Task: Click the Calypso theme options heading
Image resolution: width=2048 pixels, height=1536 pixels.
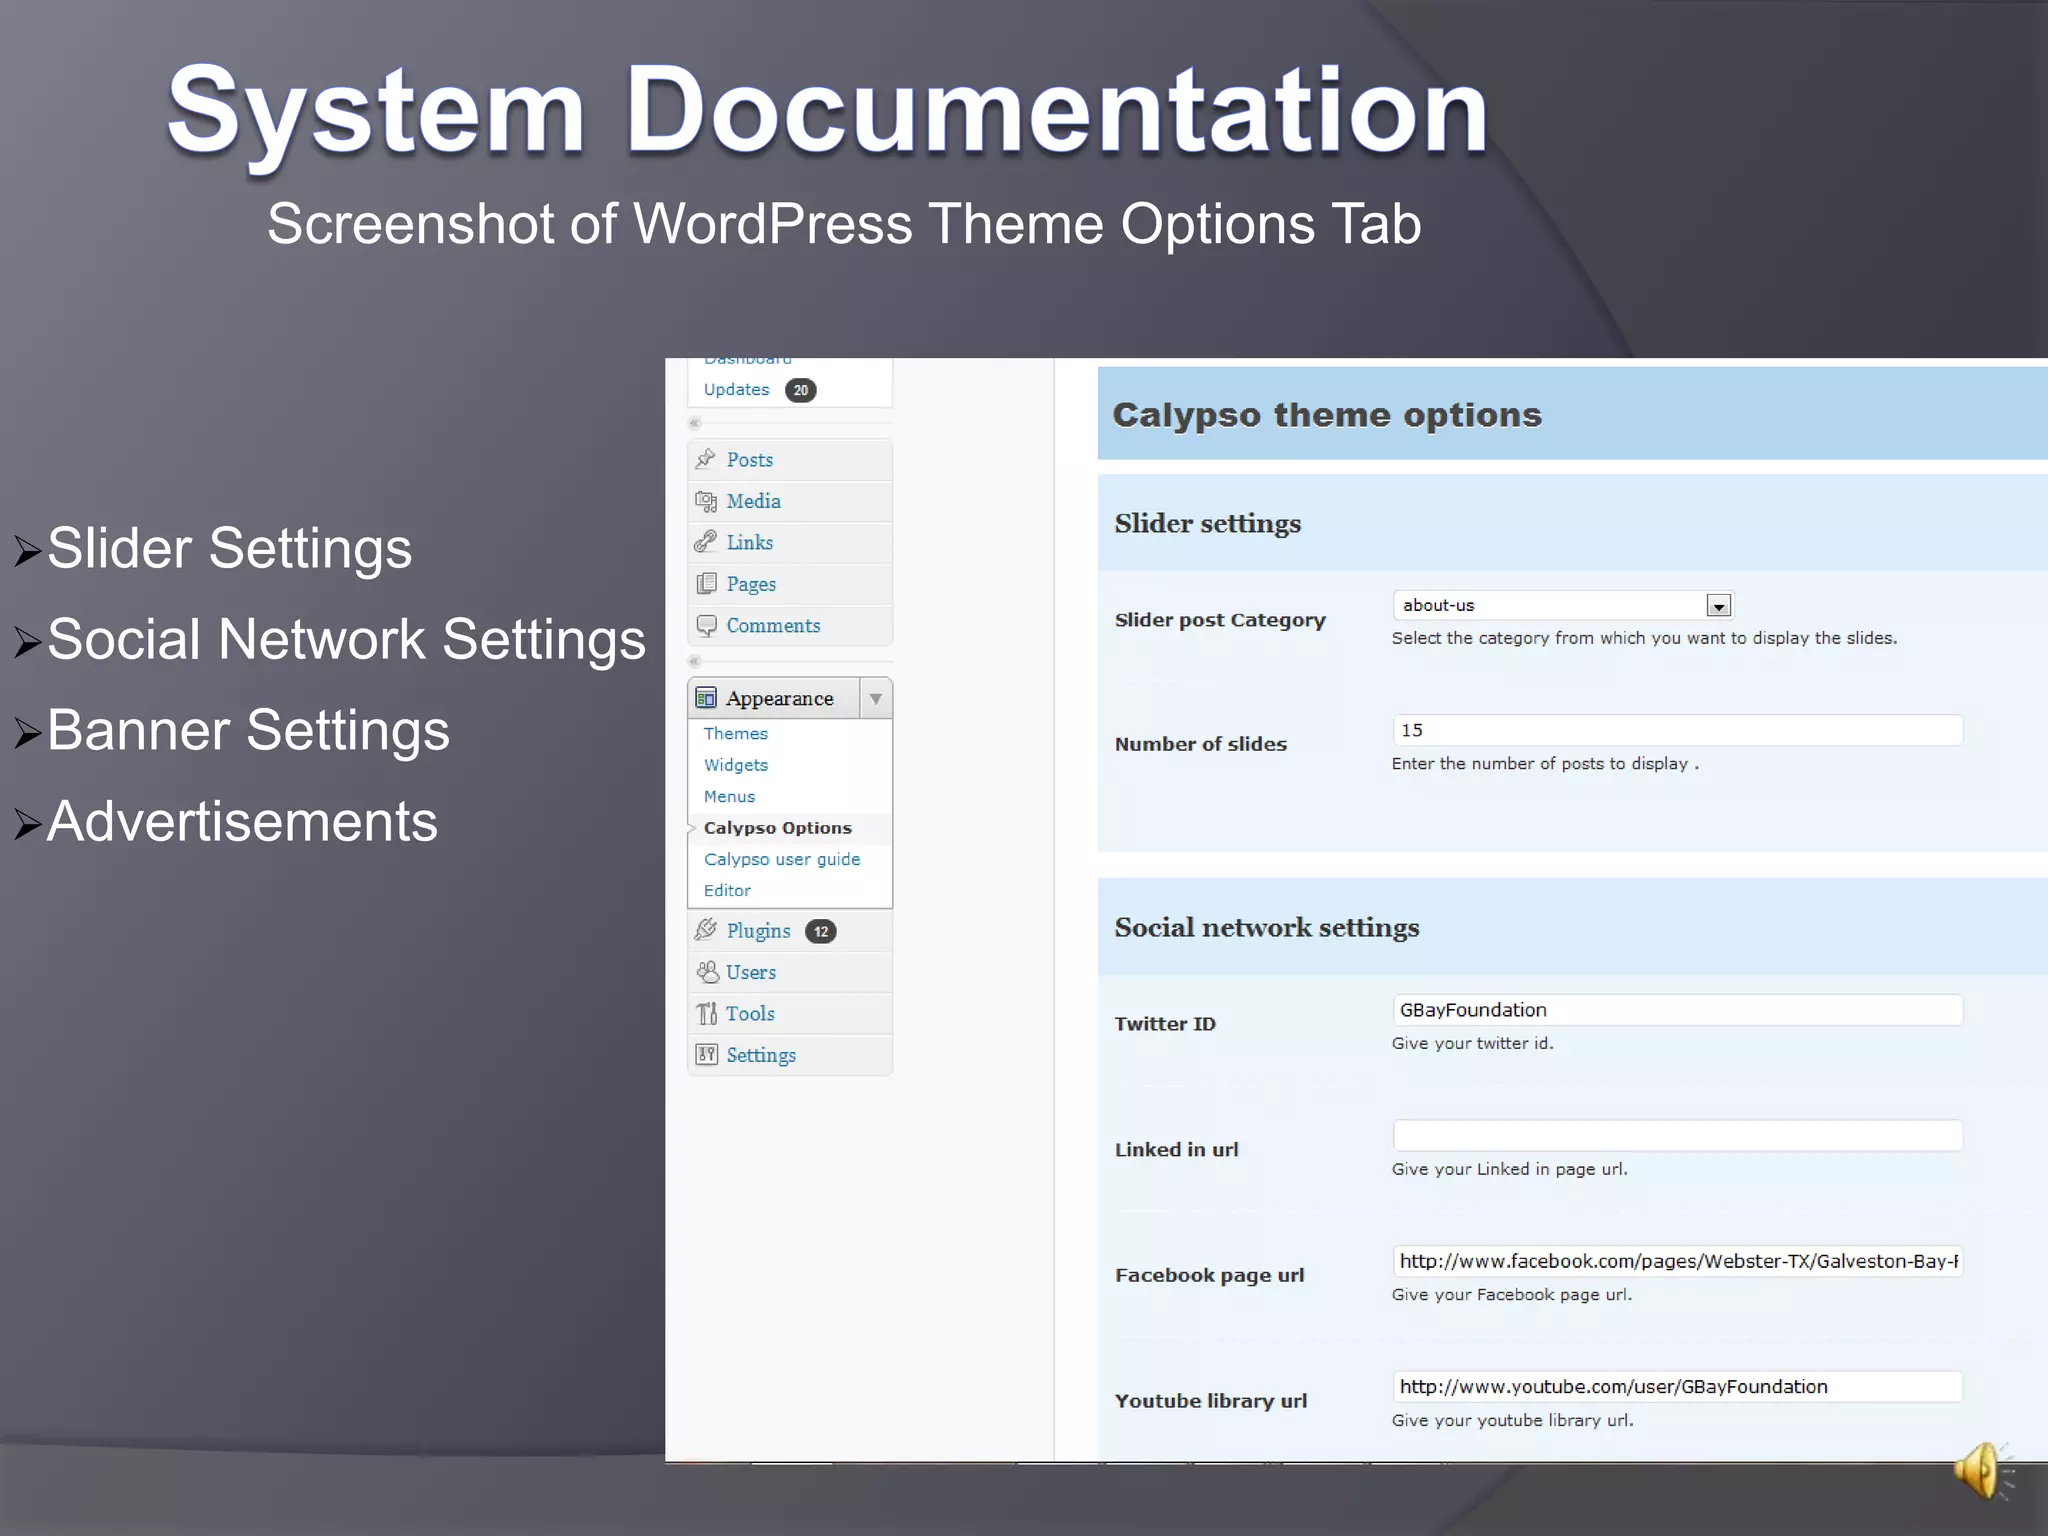Action: tap(1327, 415)
